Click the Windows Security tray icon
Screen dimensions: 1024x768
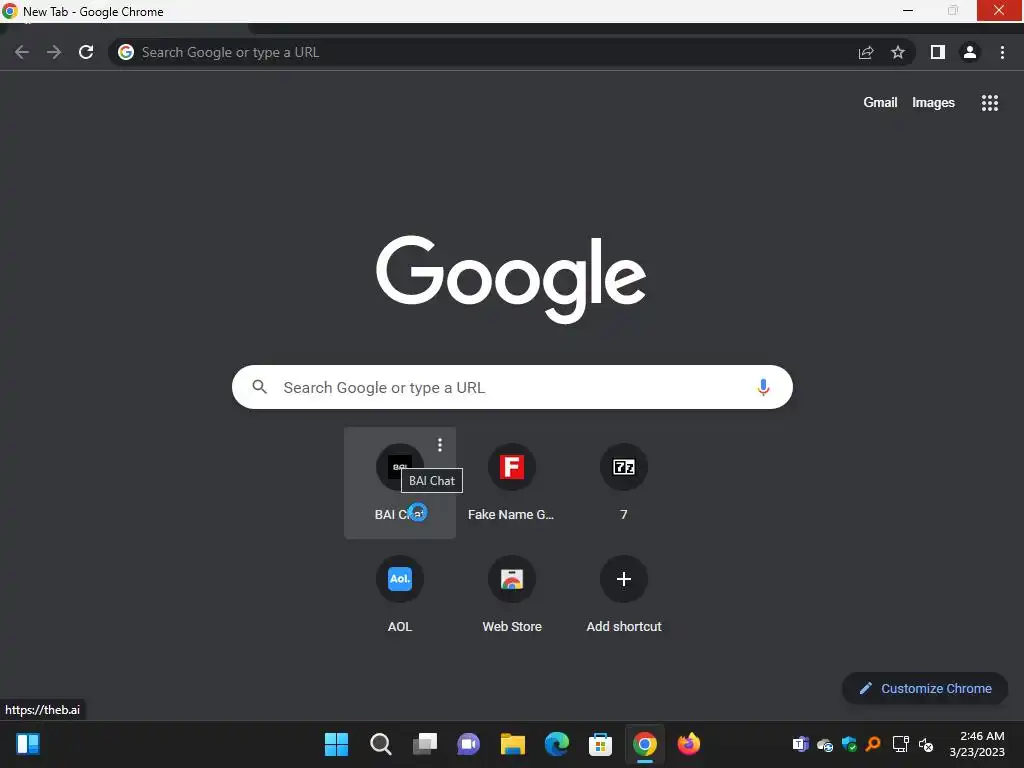point(849,744)
